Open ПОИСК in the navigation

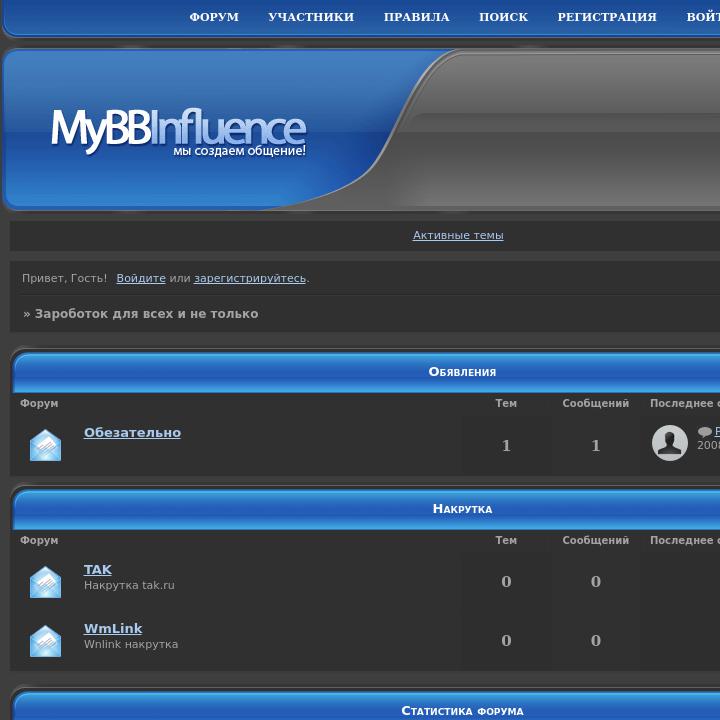pos(503,17)
